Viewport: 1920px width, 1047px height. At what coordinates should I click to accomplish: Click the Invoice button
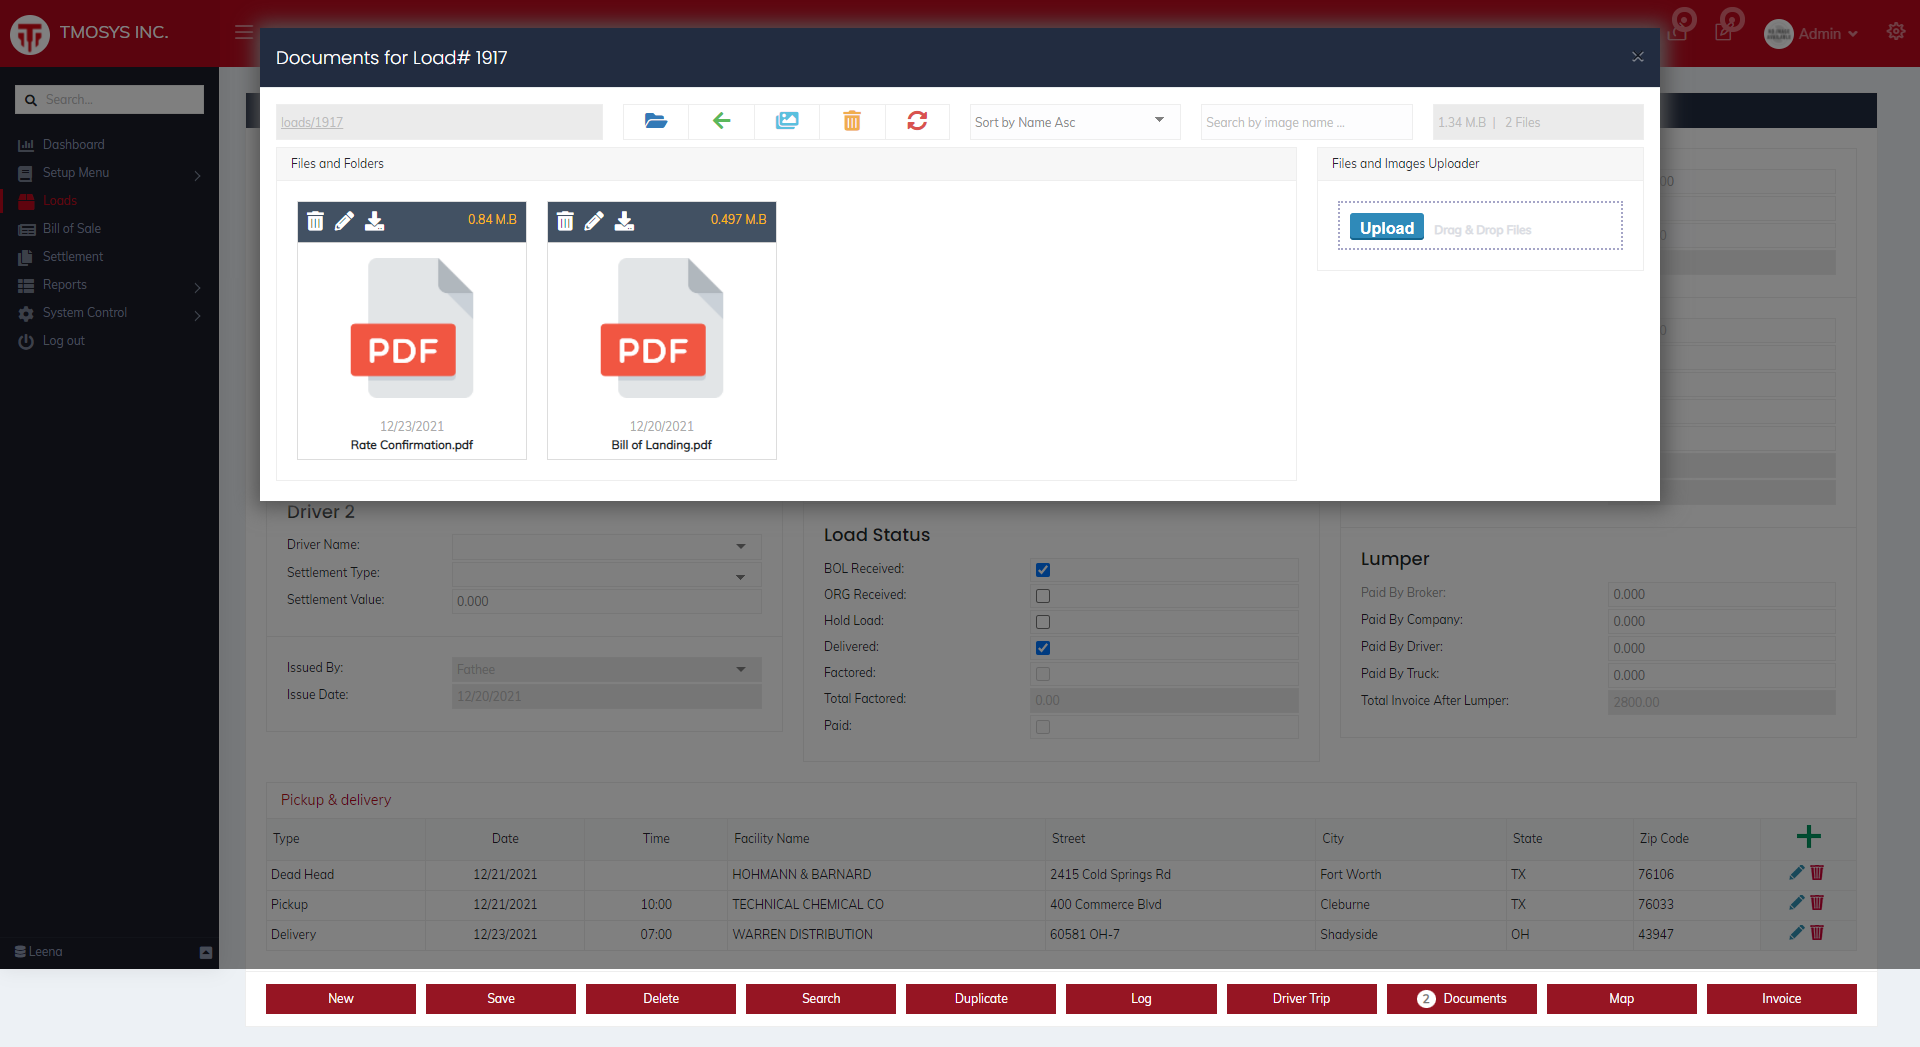click(1781, 998)
